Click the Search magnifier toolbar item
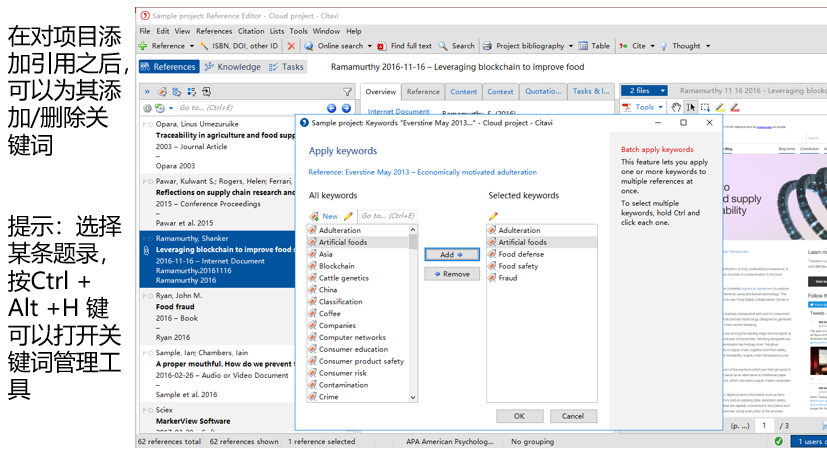This screenshot has height=452, width=827. pos(457,46)
